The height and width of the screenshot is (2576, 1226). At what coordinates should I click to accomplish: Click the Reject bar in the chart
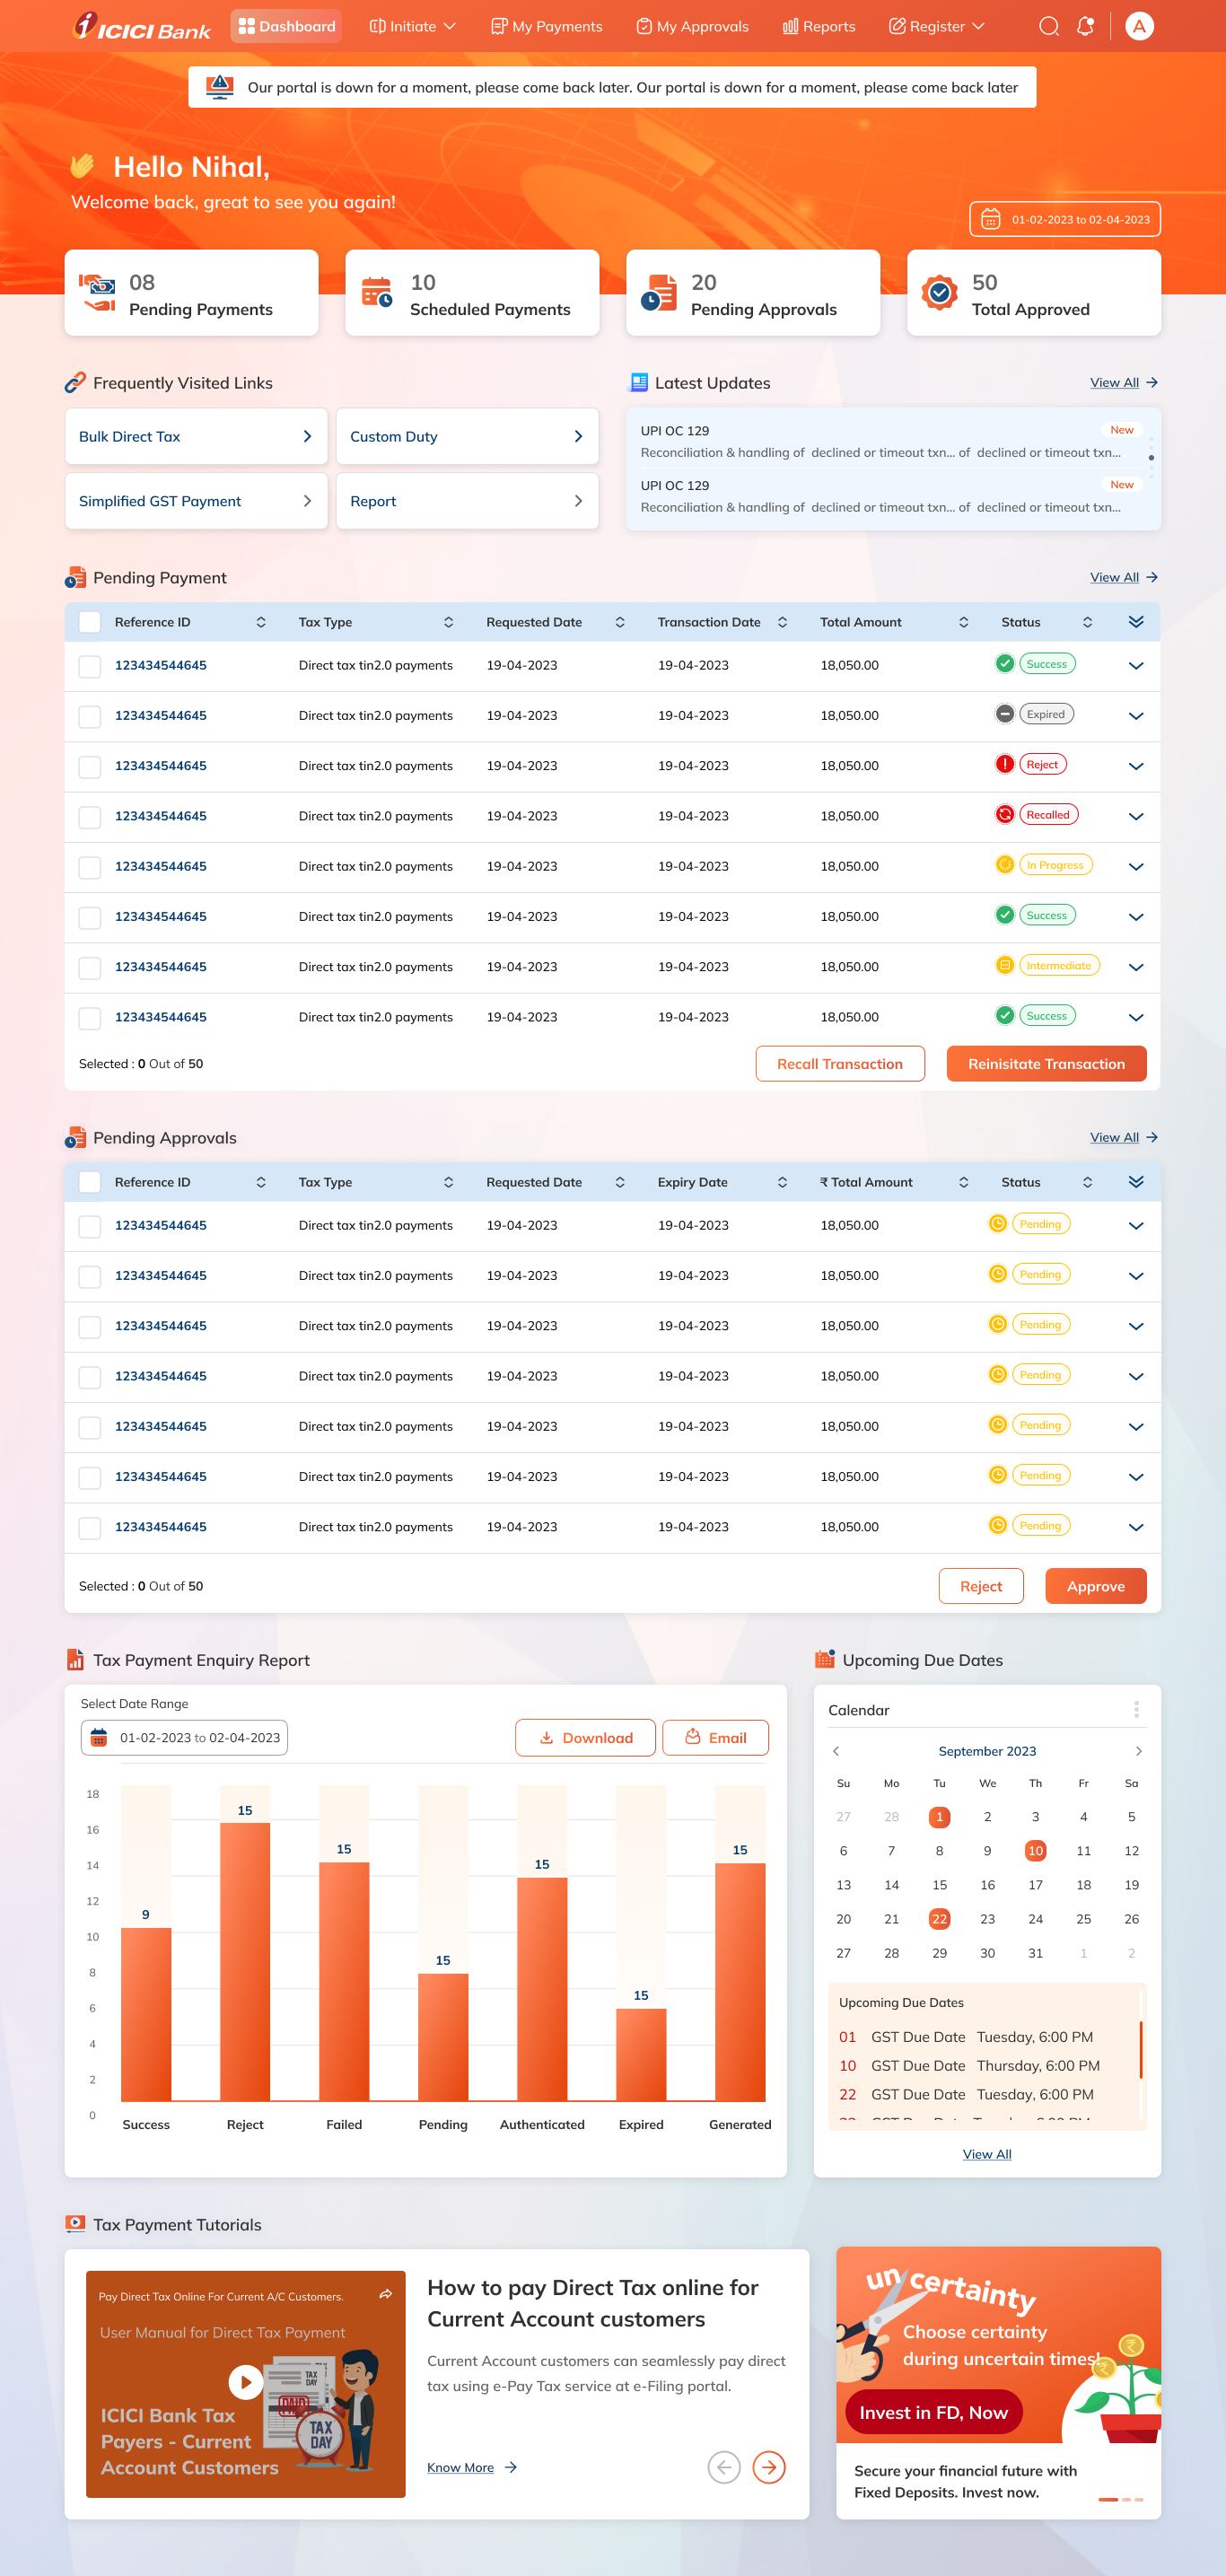click(x=245, y=1961)
